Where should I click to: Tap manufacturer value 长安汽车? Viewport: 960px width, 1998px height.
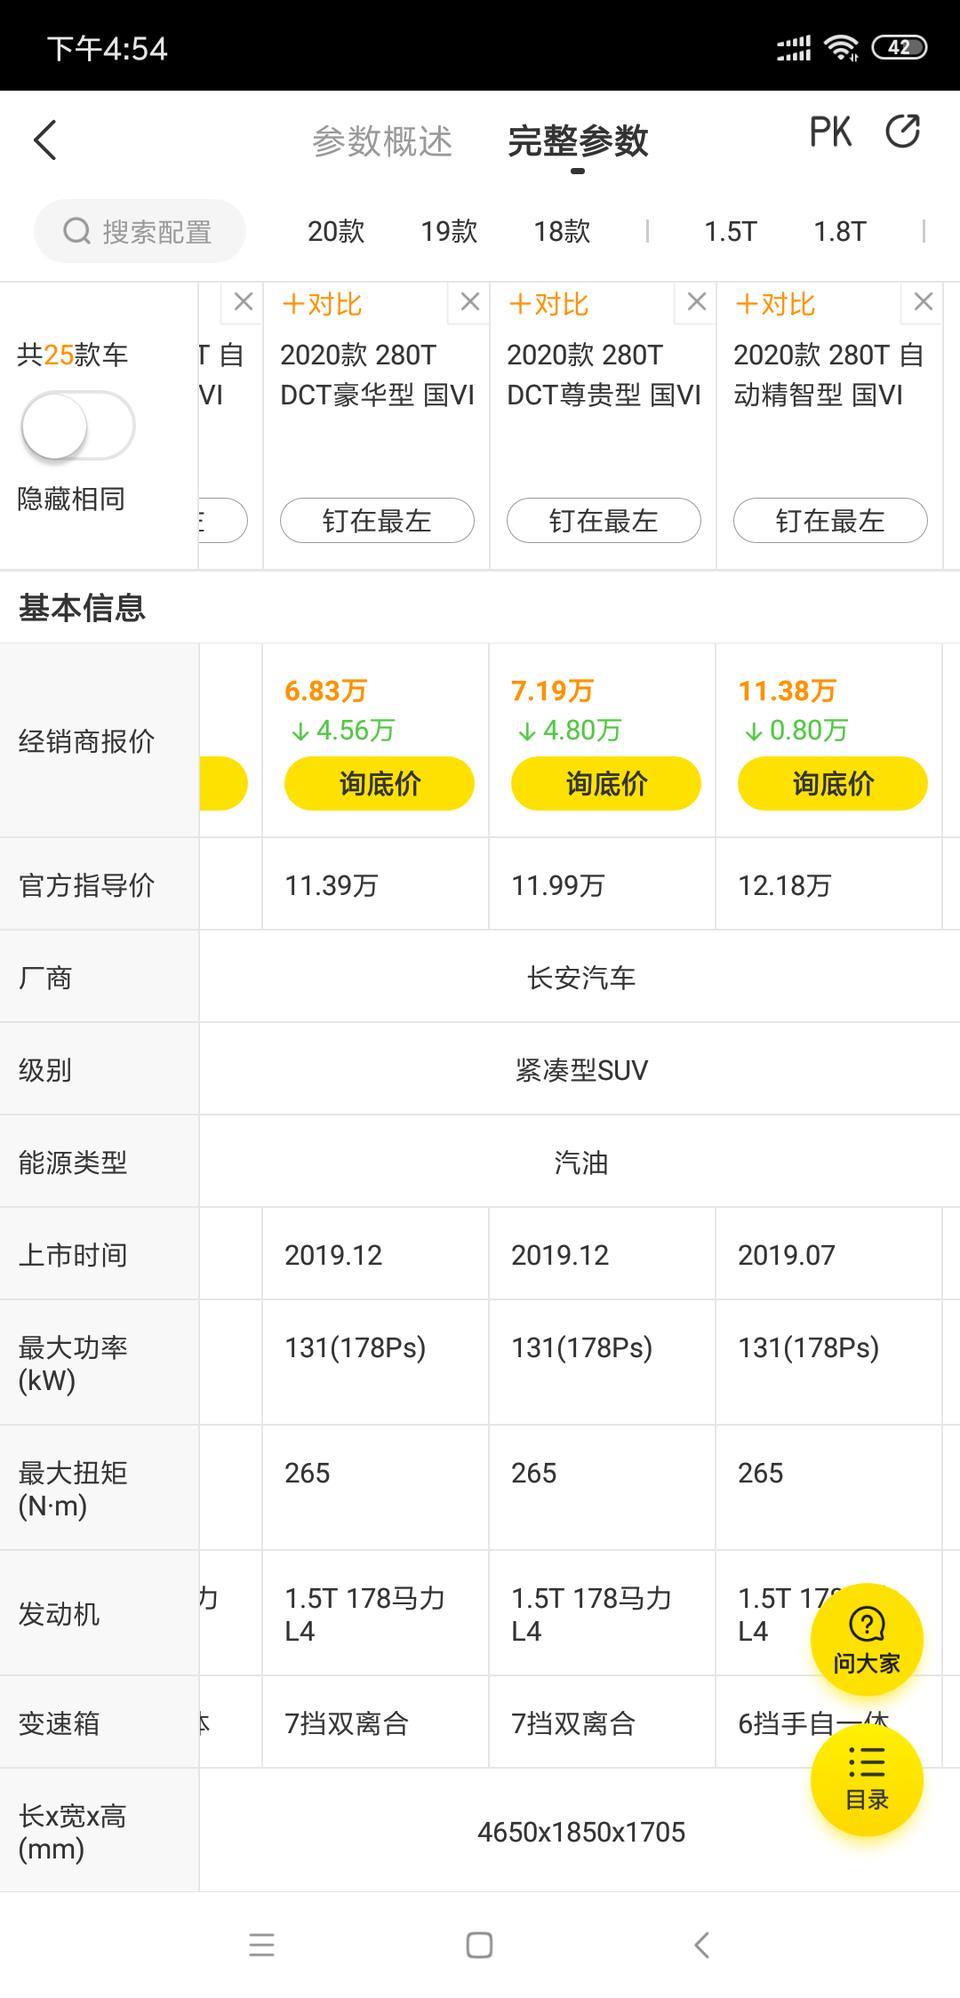coord(581,977)
